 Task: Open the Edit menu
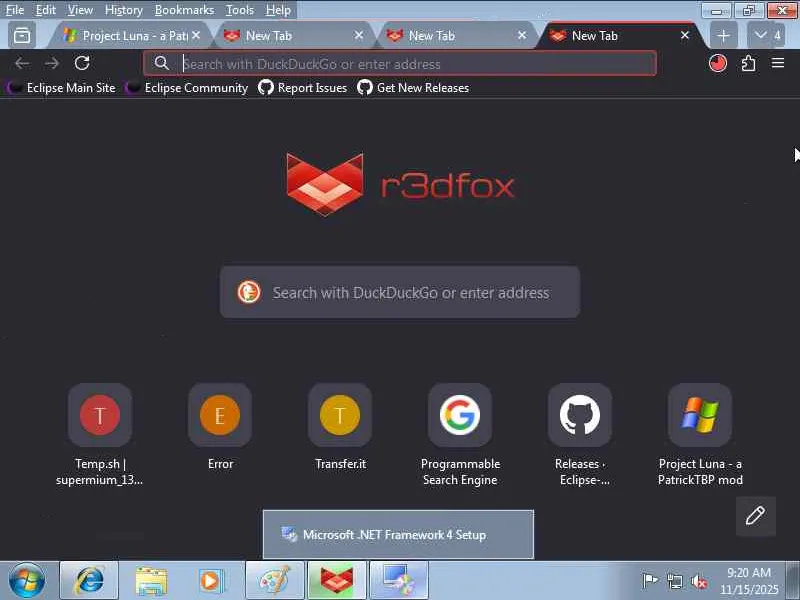tap(45, 10)
